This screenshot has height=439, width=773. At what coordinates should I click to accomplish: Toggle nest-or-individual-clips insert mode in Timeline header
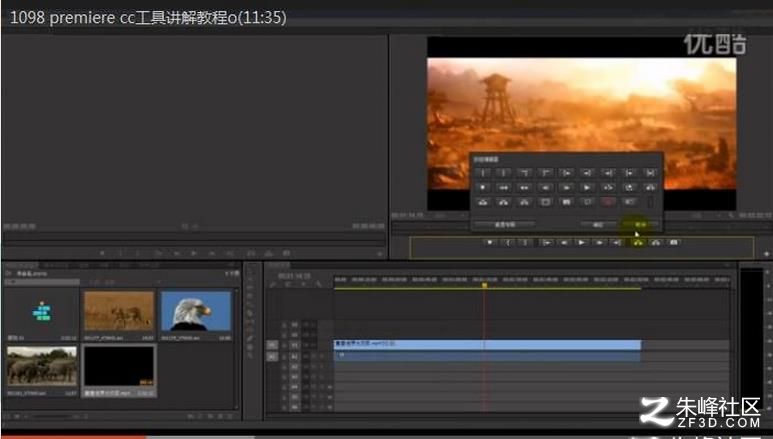[x=273, y=284]
